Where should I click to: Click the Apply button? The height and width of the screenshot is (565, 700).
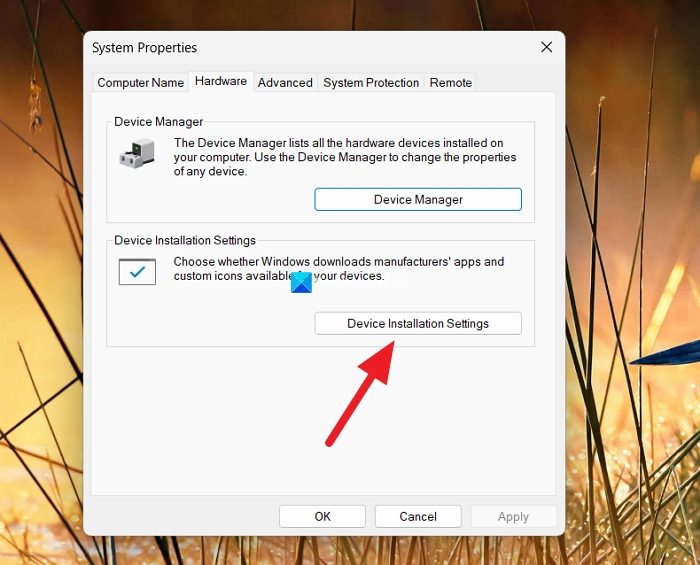[x=513, y=516]
